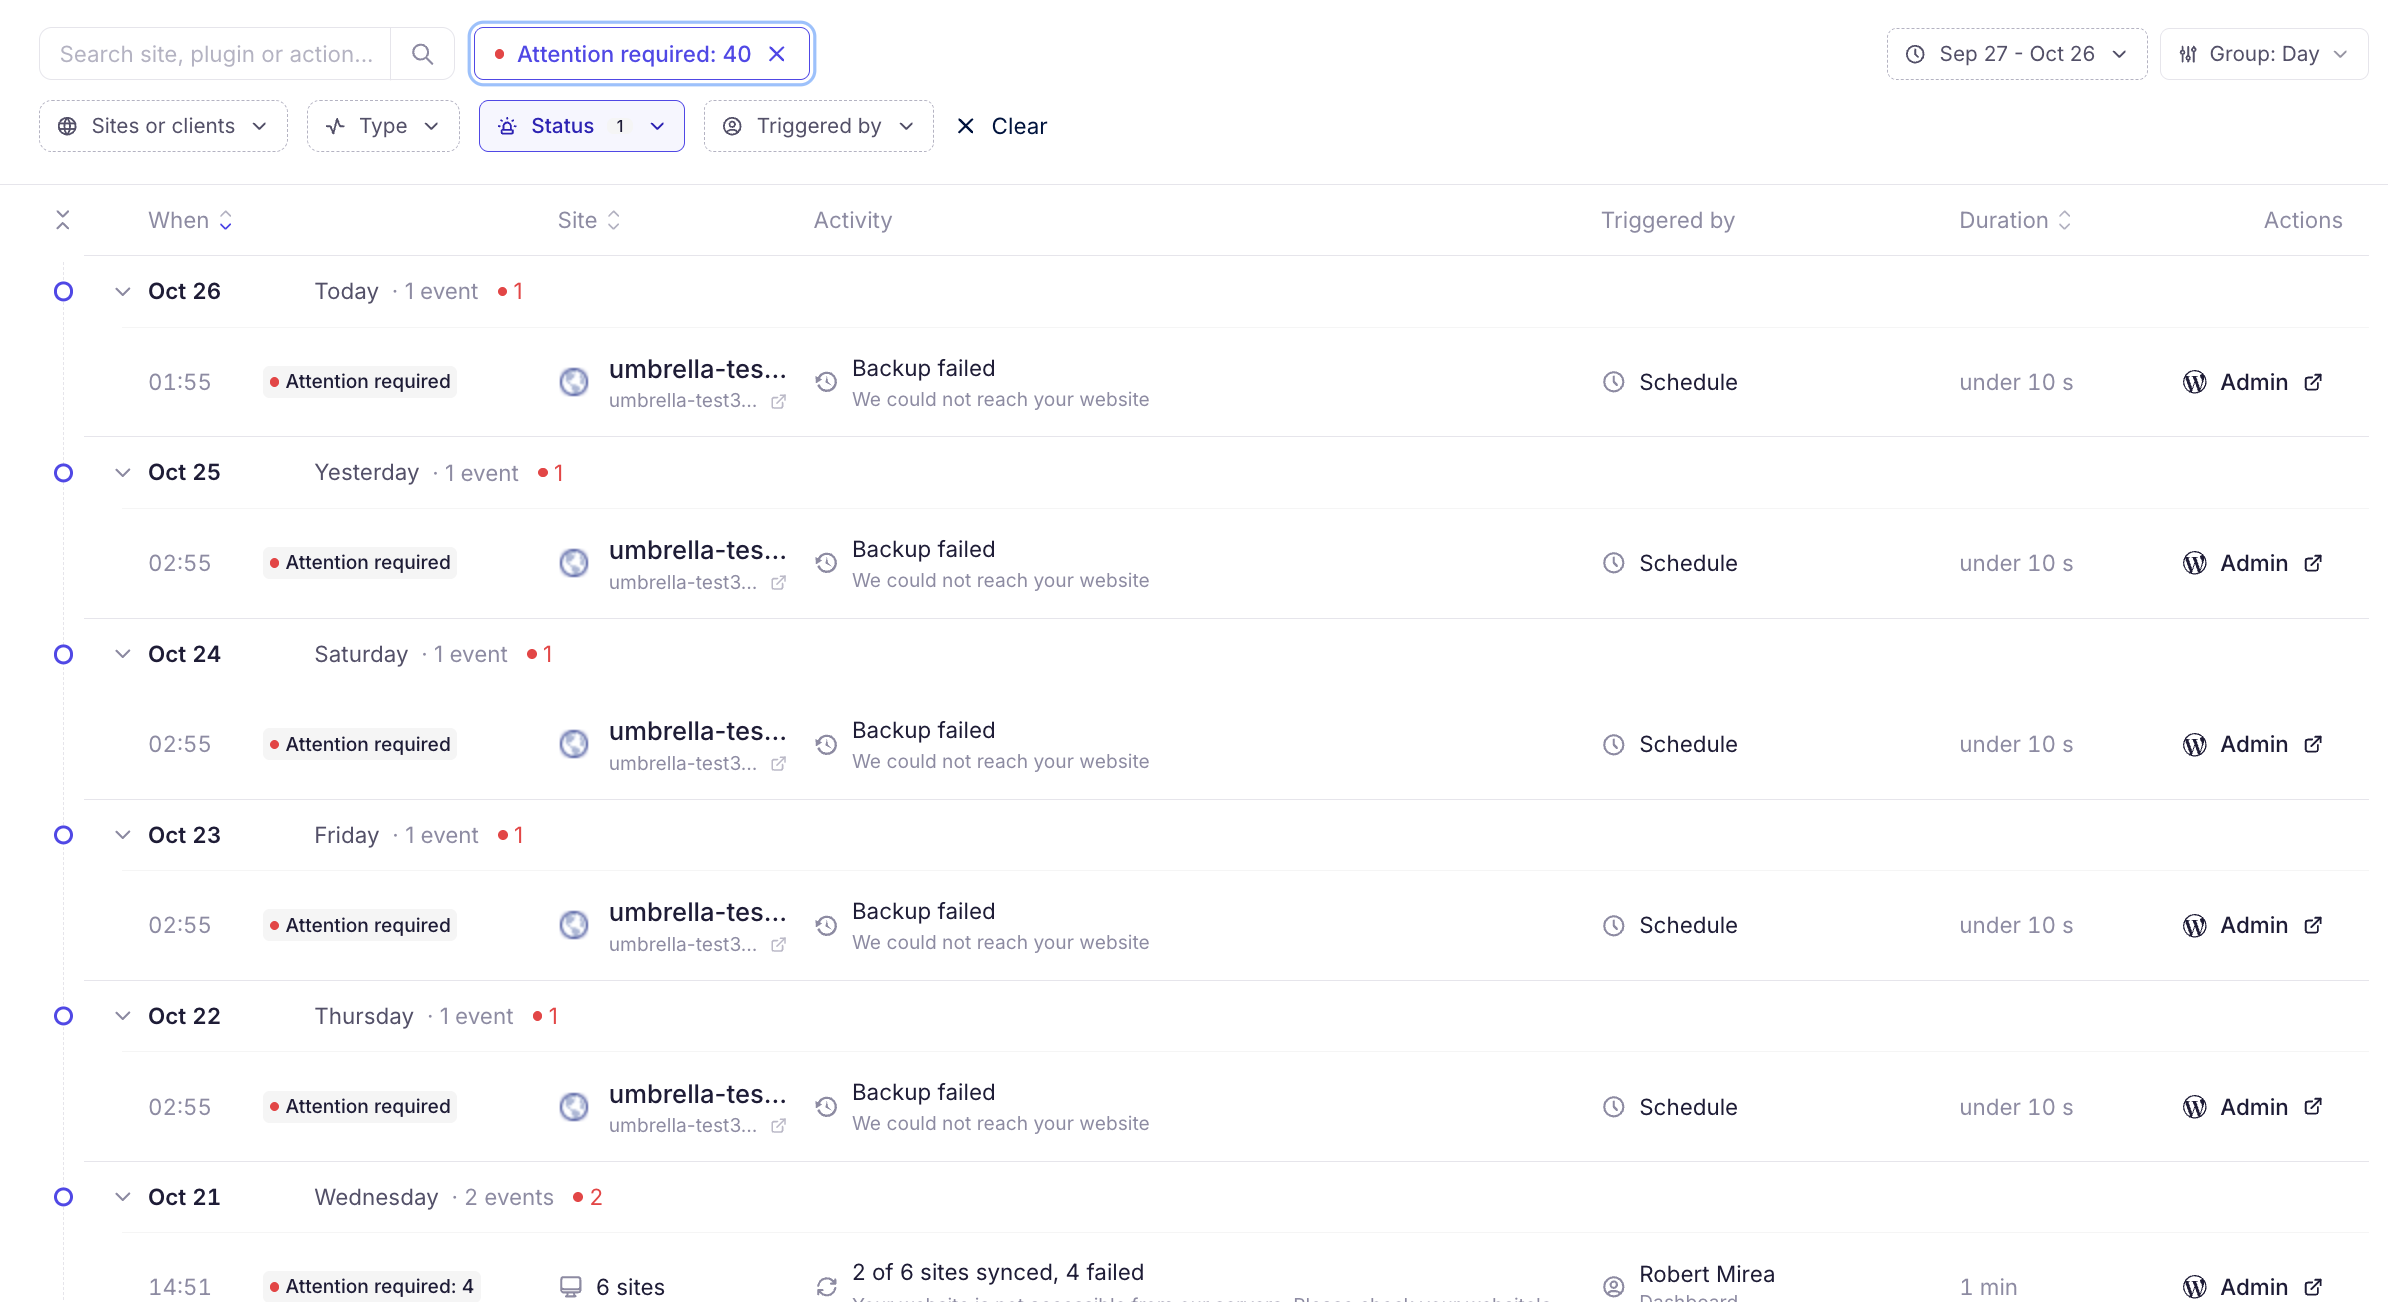Click the 6 sites monitor icon

click(x=571, y=1287)
